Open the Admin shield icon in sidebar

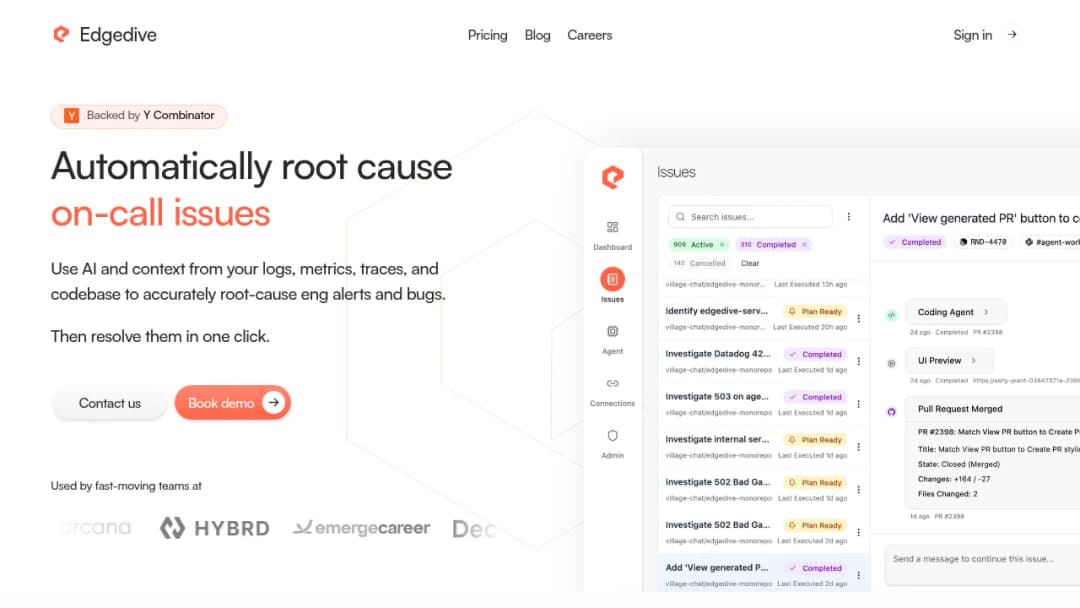(x=612, y=436)
